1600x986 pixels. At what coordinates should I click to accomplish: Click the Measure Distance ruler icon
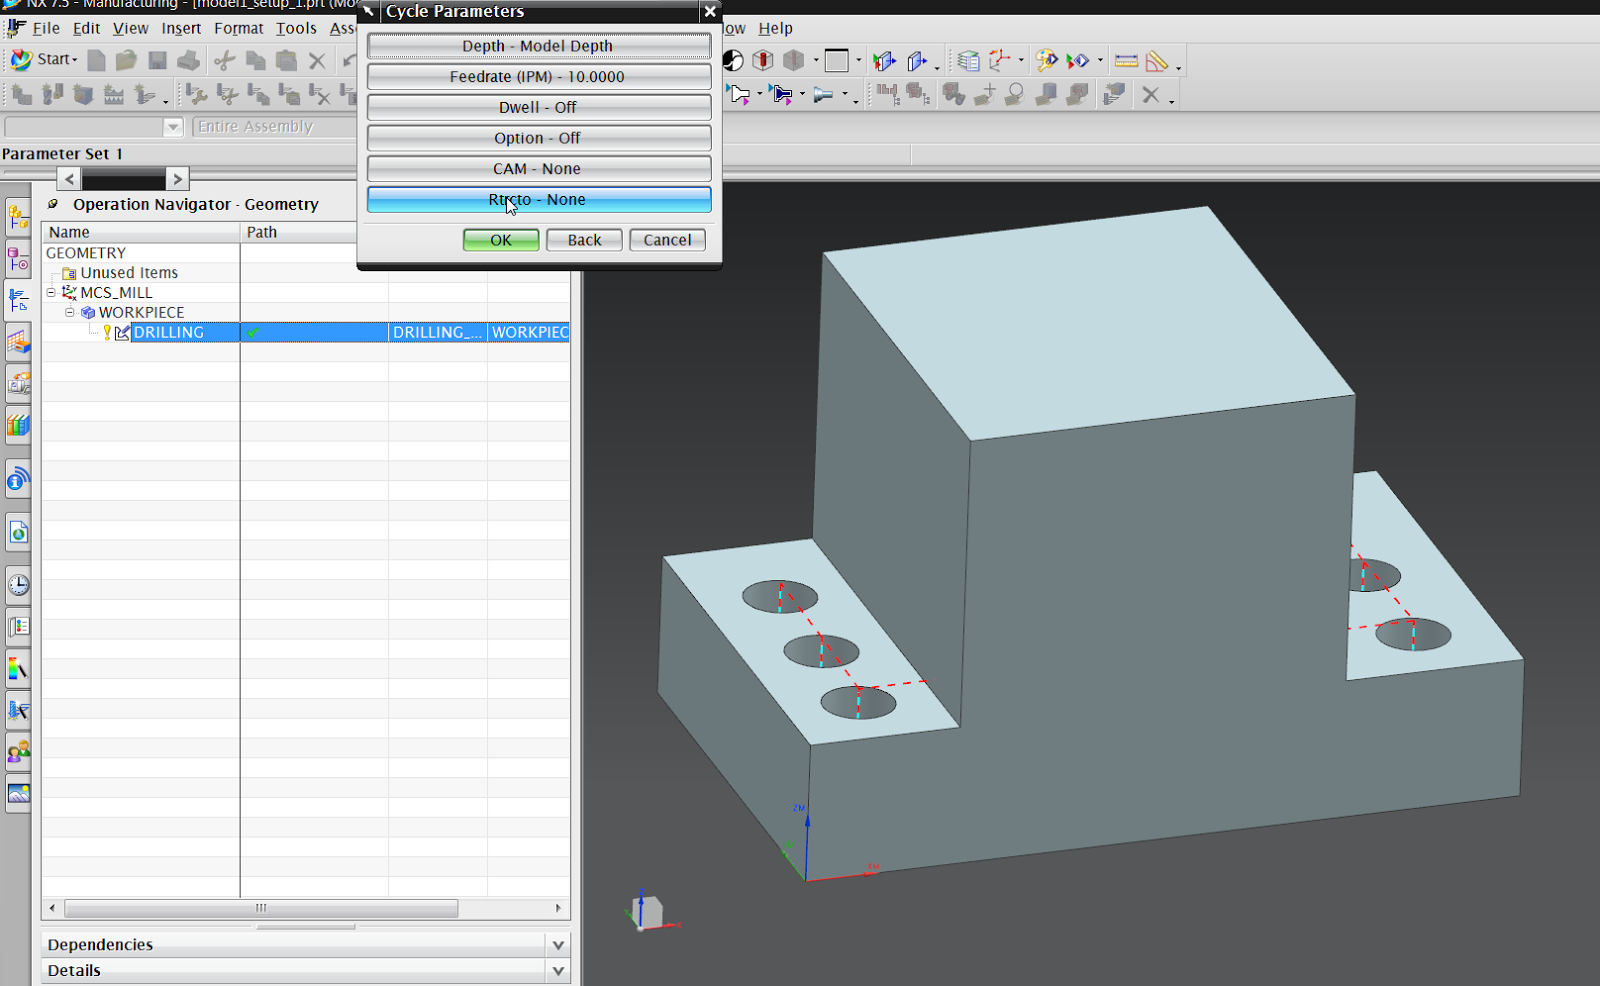click(x=1126, y=61)
